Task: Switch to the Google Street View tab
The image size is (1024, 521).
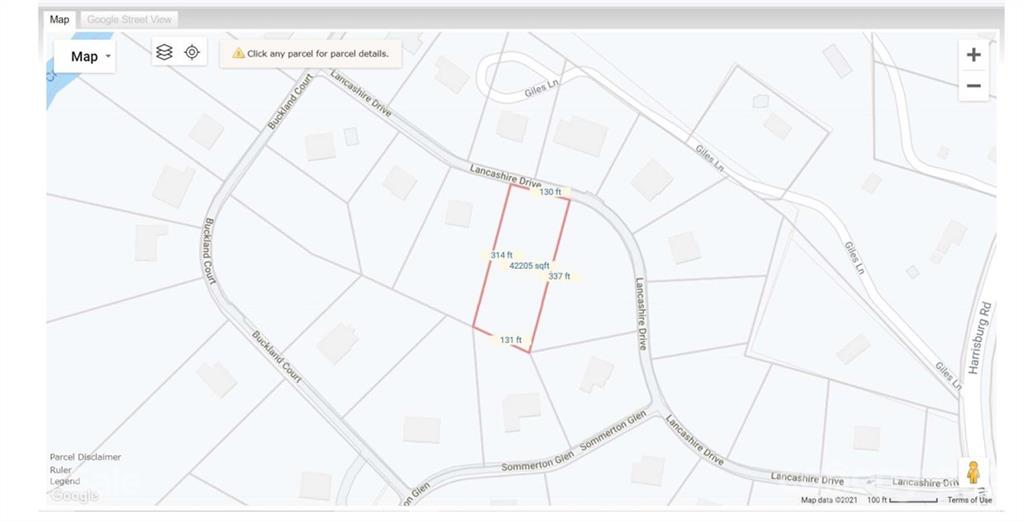Action: tap(129, 19)
